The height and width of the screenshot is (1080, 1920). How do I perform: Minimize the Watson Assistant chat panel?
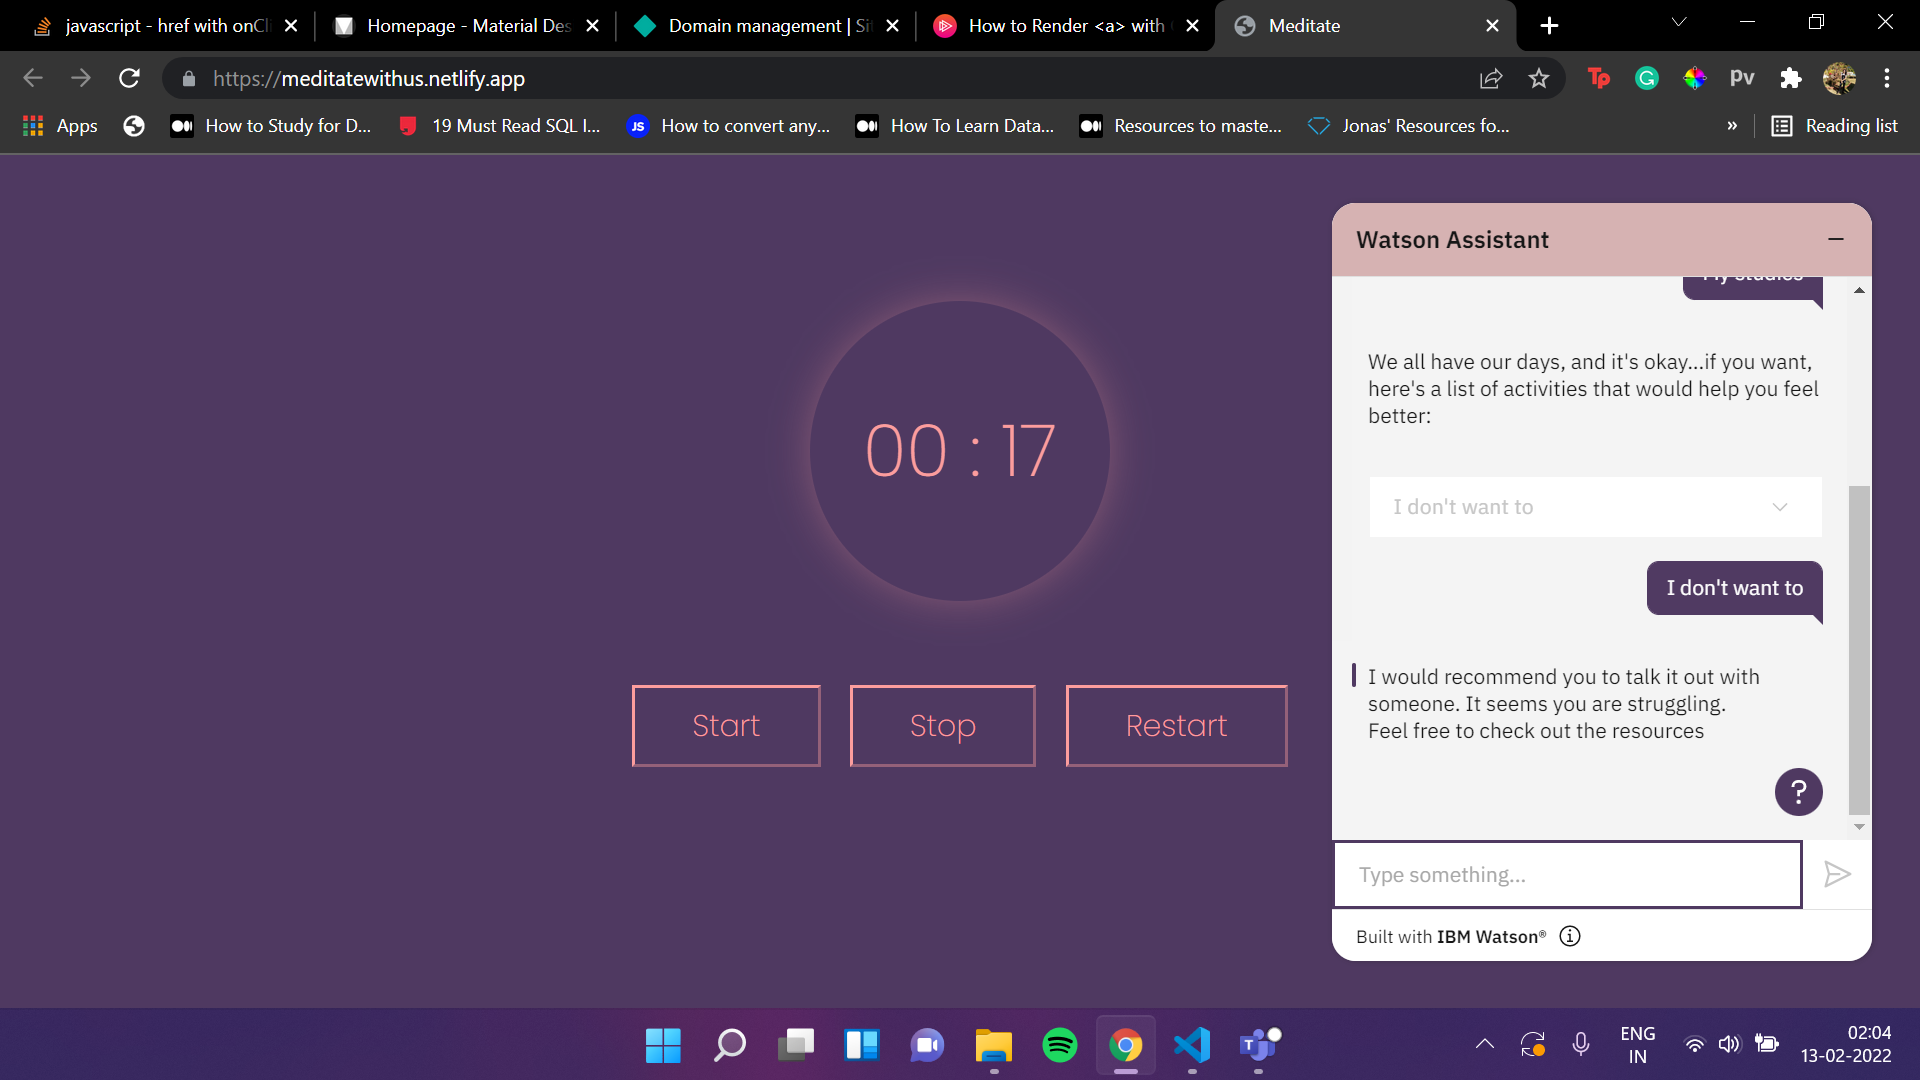[1836, 239]
